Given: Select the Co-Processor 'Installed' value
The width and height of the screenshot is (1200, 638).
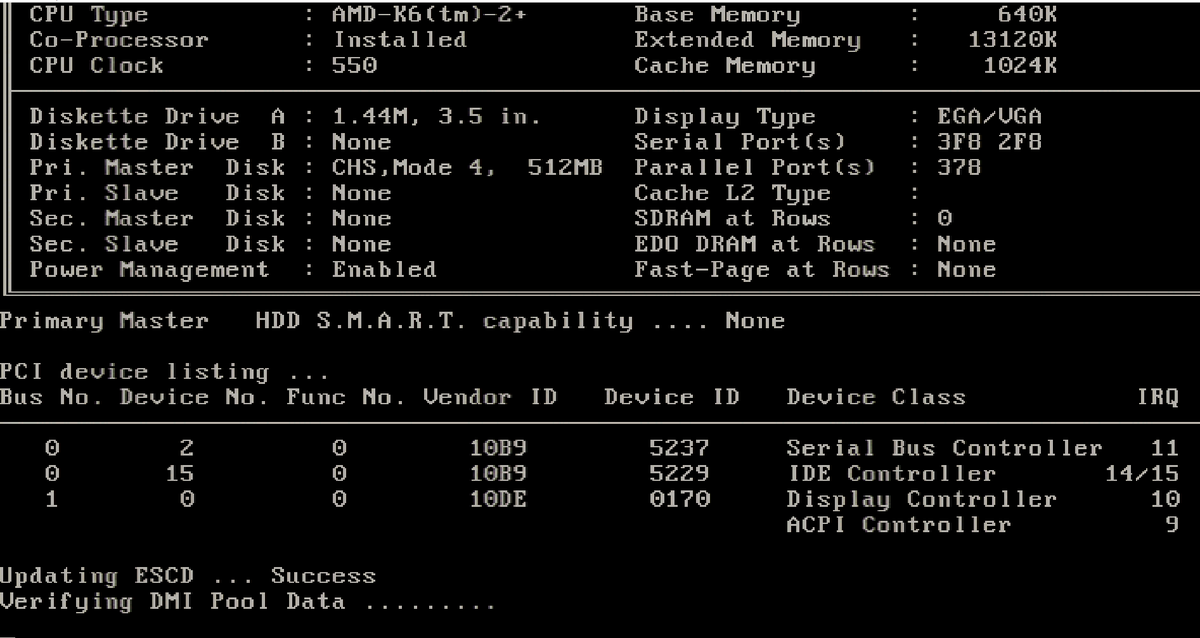Looking at the screenshot, I should tap(400, 40).
